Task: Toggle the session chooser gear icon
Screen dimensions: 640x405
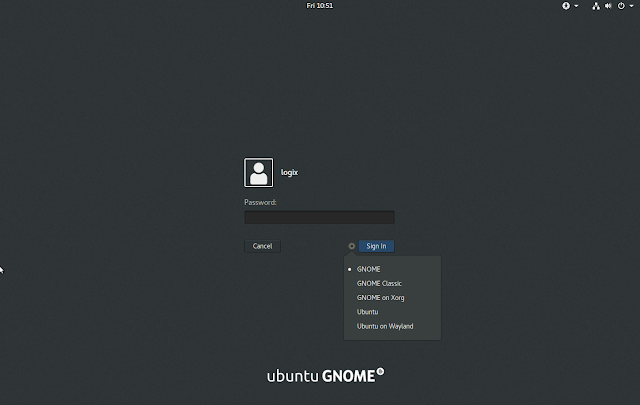Action: coord(351,246)
